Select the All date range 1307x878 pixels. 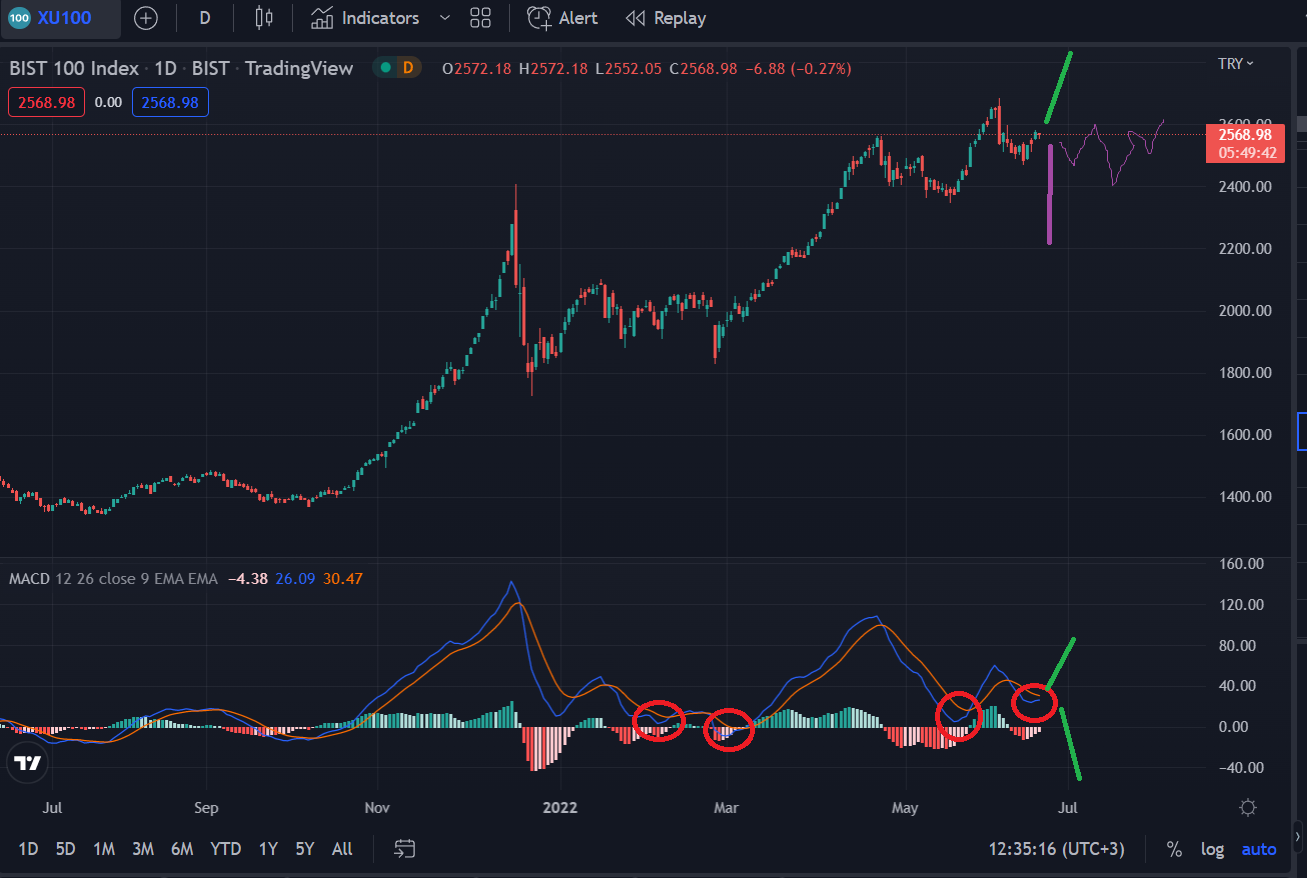pos(342,849)
